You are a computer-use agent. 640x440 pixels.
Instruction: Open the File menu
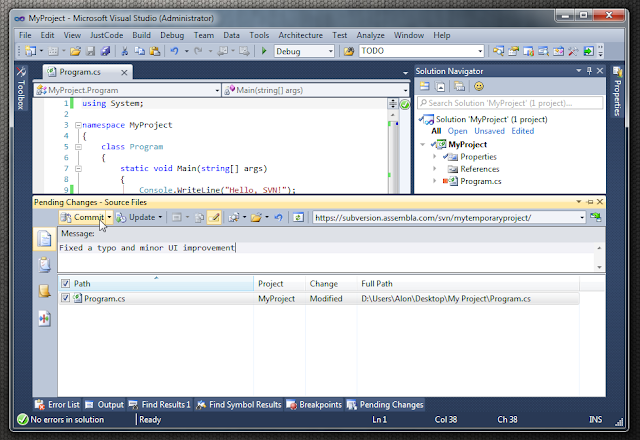[x=25, y=35]
